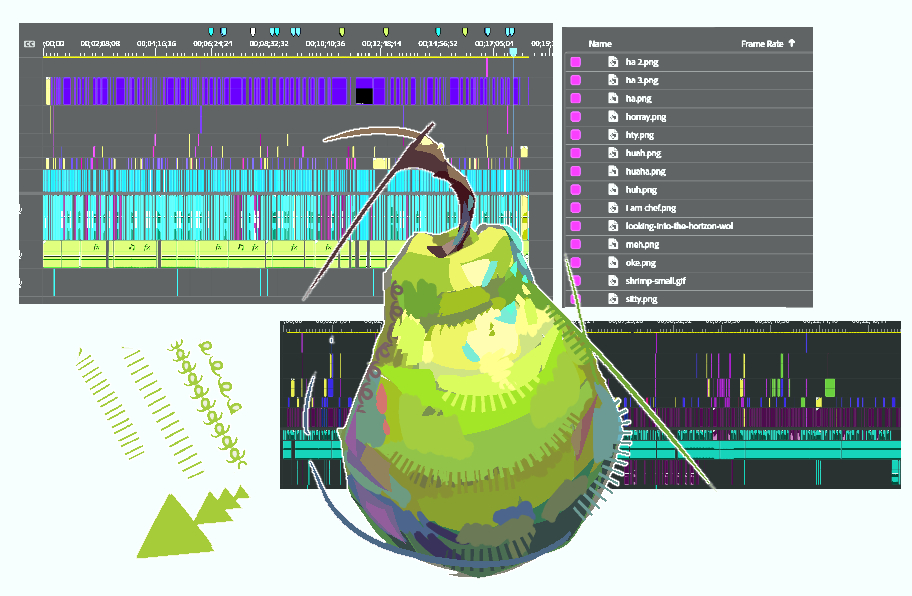Select the black clip in the purple track
Viewport: 912px width, 596px height.
364,95
